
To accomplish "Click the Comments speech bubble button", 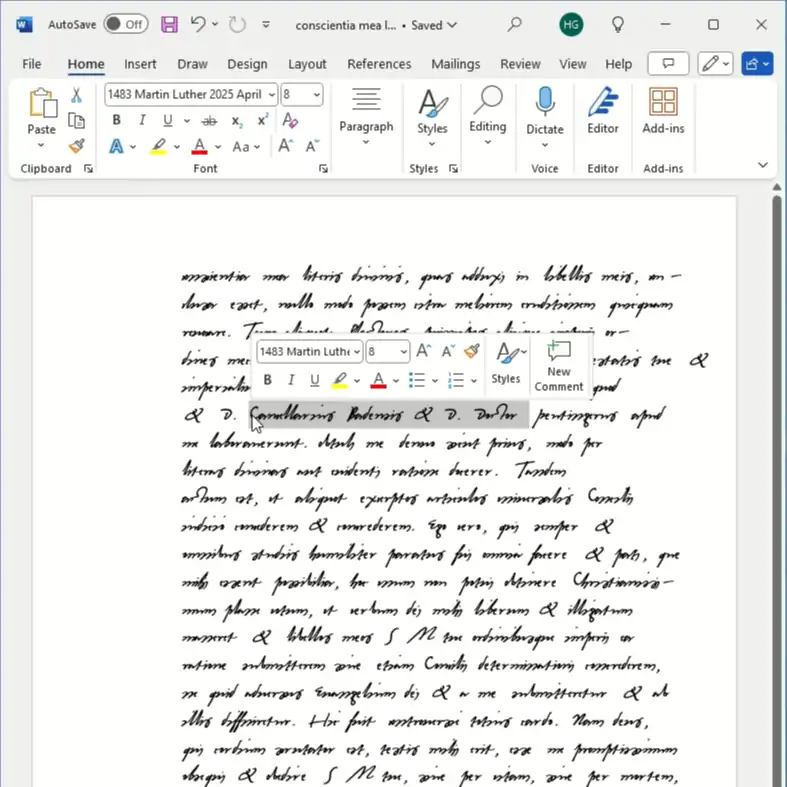I will (668, 64).
